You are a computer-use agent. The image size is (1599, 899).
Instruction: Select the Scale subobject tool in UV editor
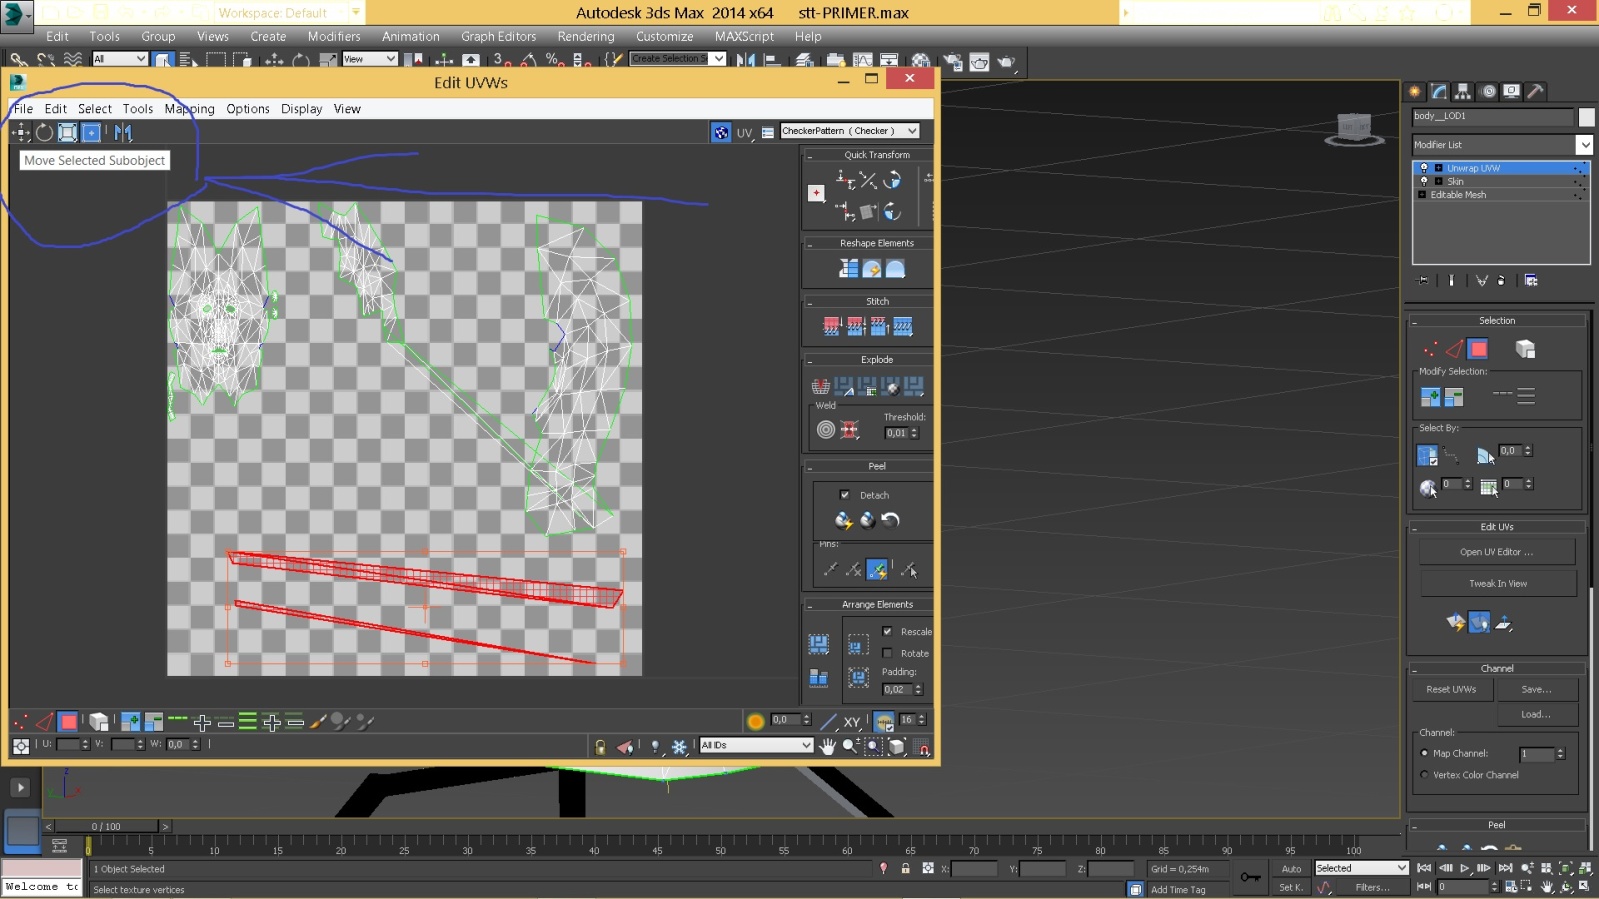(x=67, y=132)
